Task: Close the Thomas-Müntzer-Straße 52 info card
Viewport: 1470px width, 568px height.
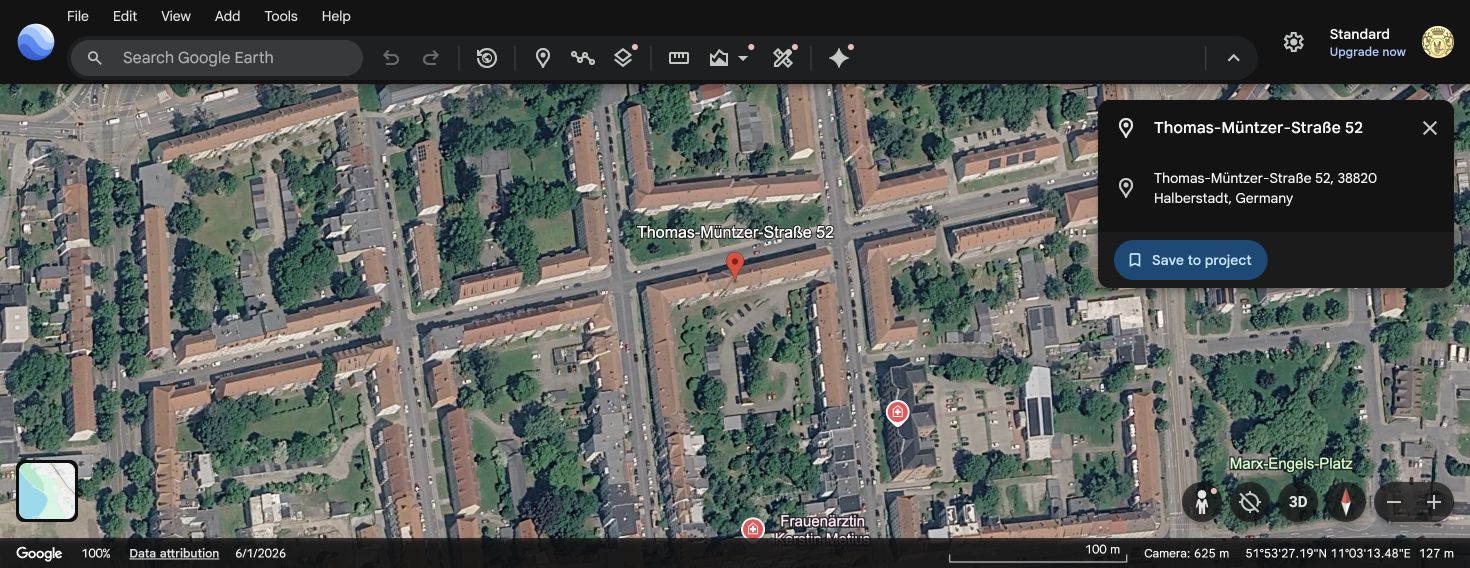Action: pos(1430,128)
